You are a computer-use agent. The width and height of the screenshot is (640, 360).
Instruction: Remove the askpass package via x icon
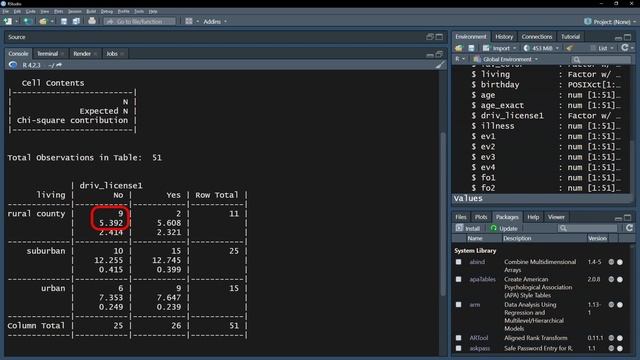[620, 349]
